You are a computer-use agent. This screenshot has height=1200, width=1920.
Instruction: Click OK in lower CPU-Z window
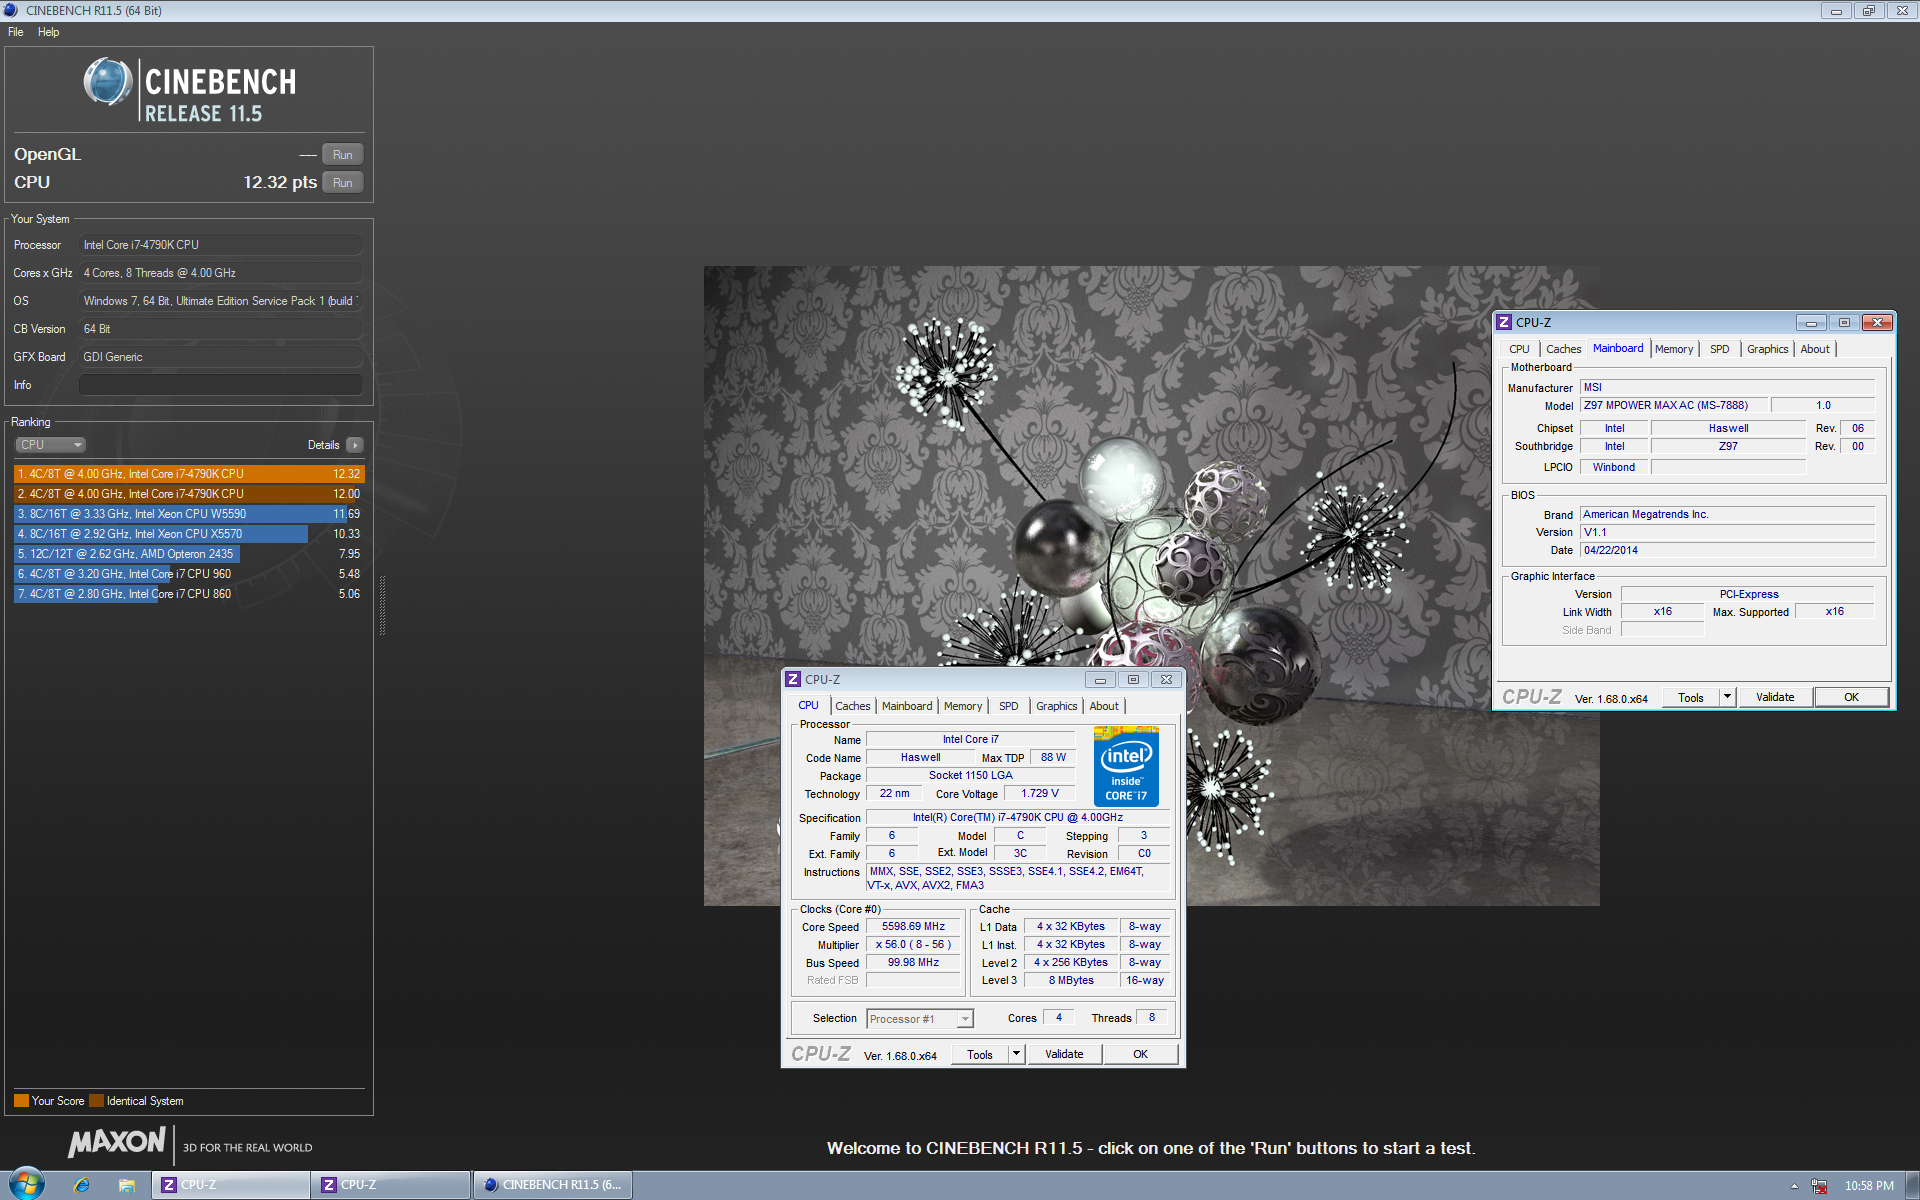click(x=1140, y=1054)
